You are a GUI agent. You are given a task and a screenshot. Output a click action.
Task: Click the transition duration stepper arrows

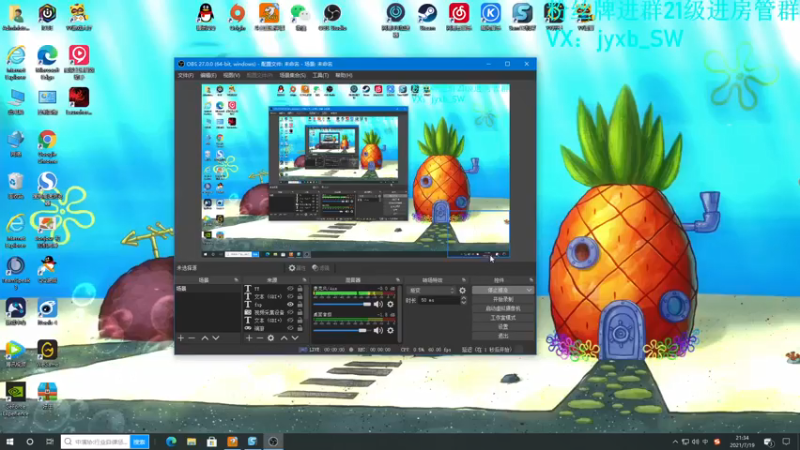coord(463,301)
